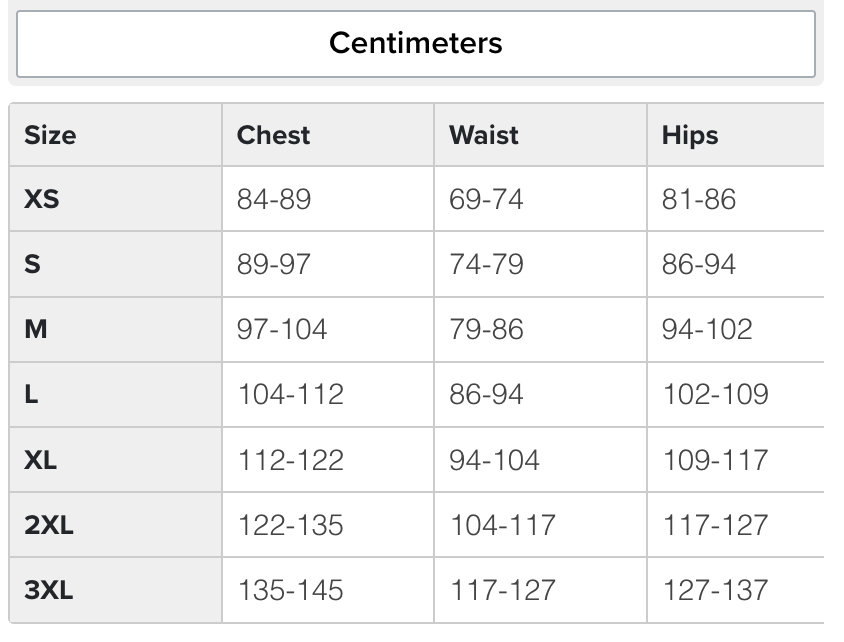Viewport: 844px width, 642px height.
Task: Select the Size column header
Action: [50, 135]
